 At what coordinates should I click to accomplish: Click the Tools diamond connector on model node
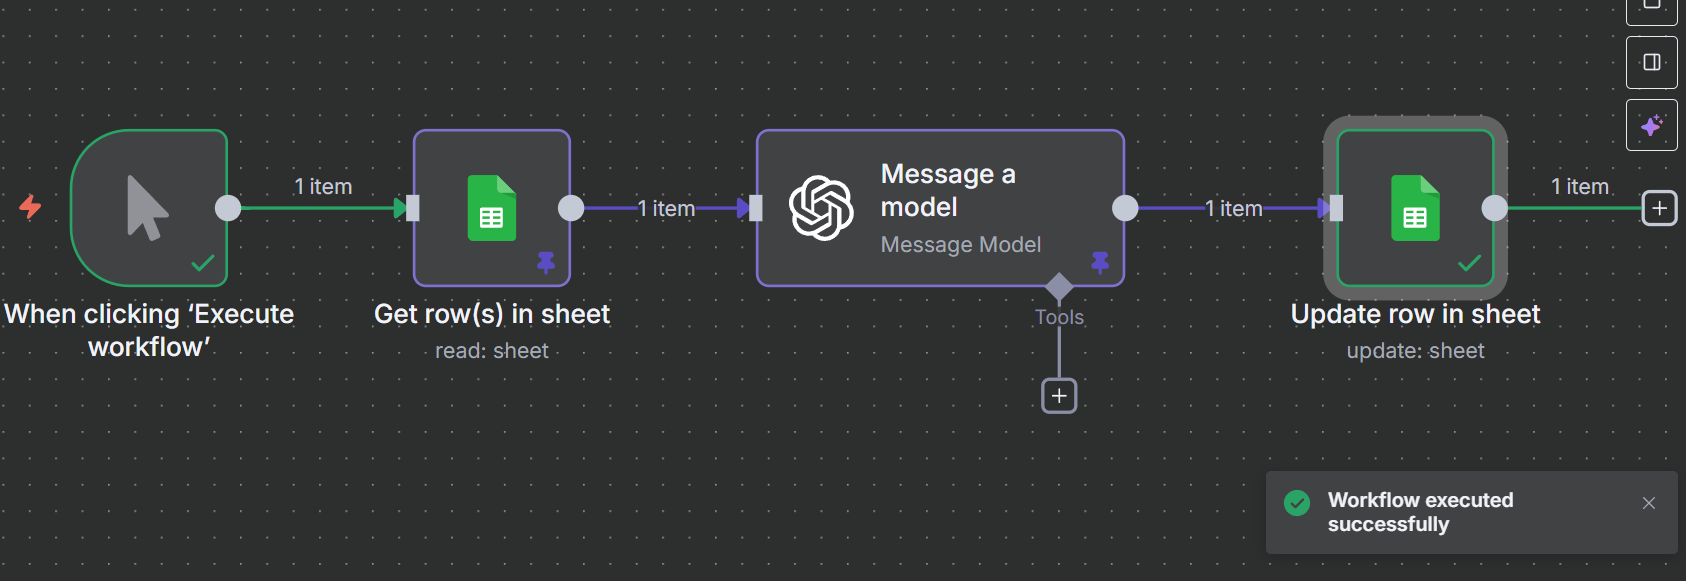[x=1059, y=287]
